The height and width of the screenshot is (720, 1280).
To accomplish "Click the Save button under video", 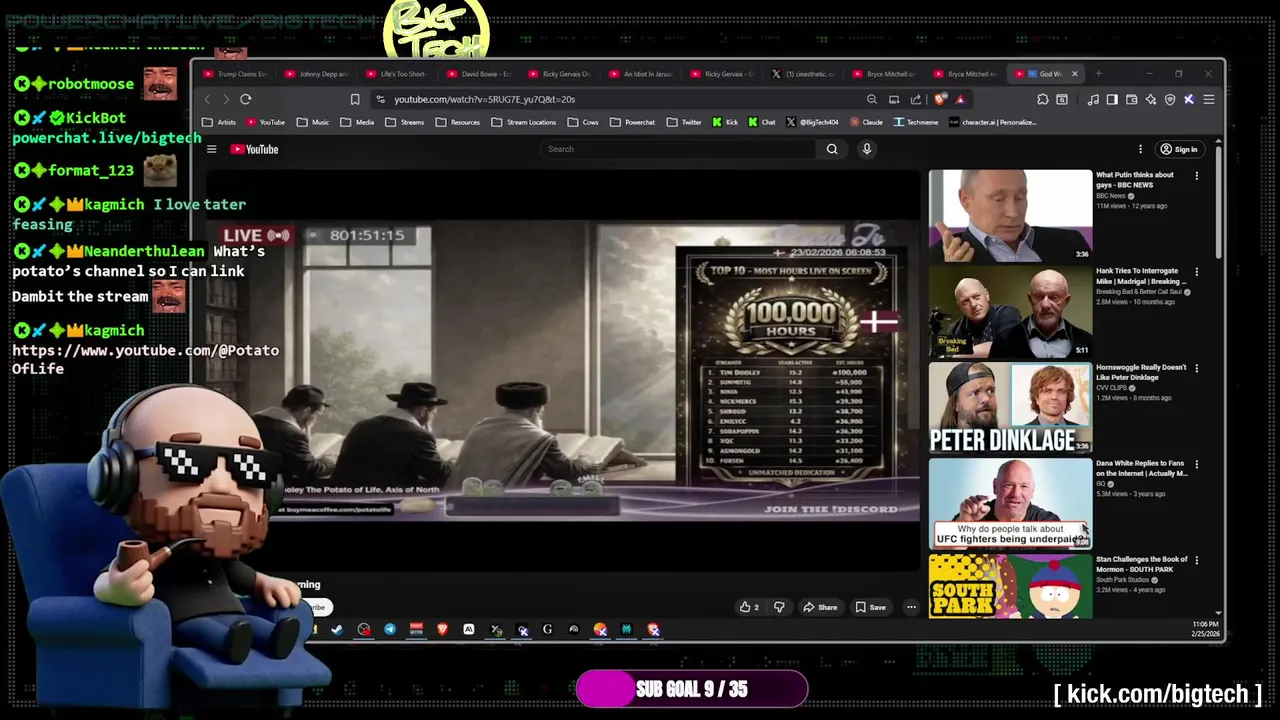I will point(870,607).
